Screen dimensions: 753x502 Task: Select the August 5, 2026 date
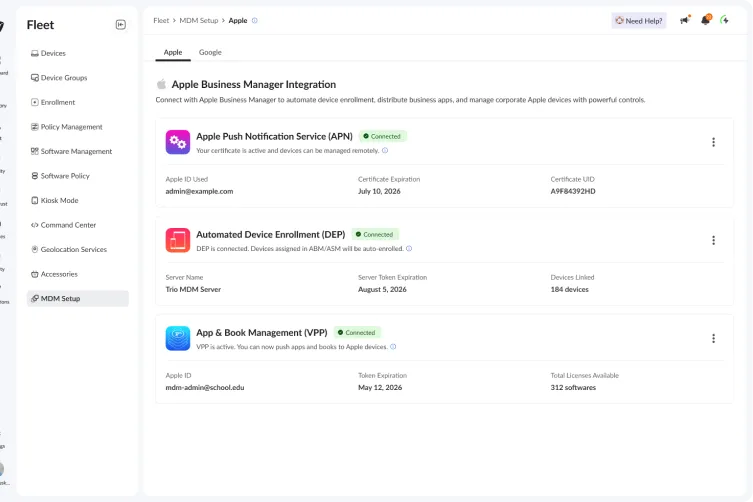[382, 289]
